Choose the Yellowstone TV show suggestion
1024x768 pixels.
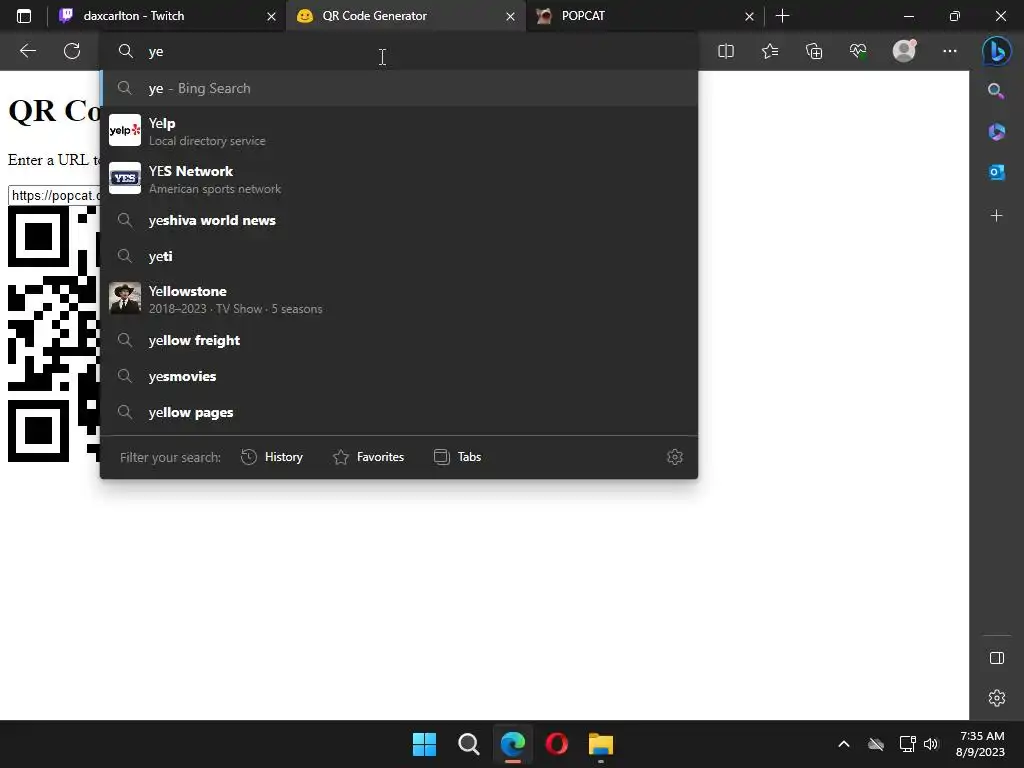coord(399,299)
